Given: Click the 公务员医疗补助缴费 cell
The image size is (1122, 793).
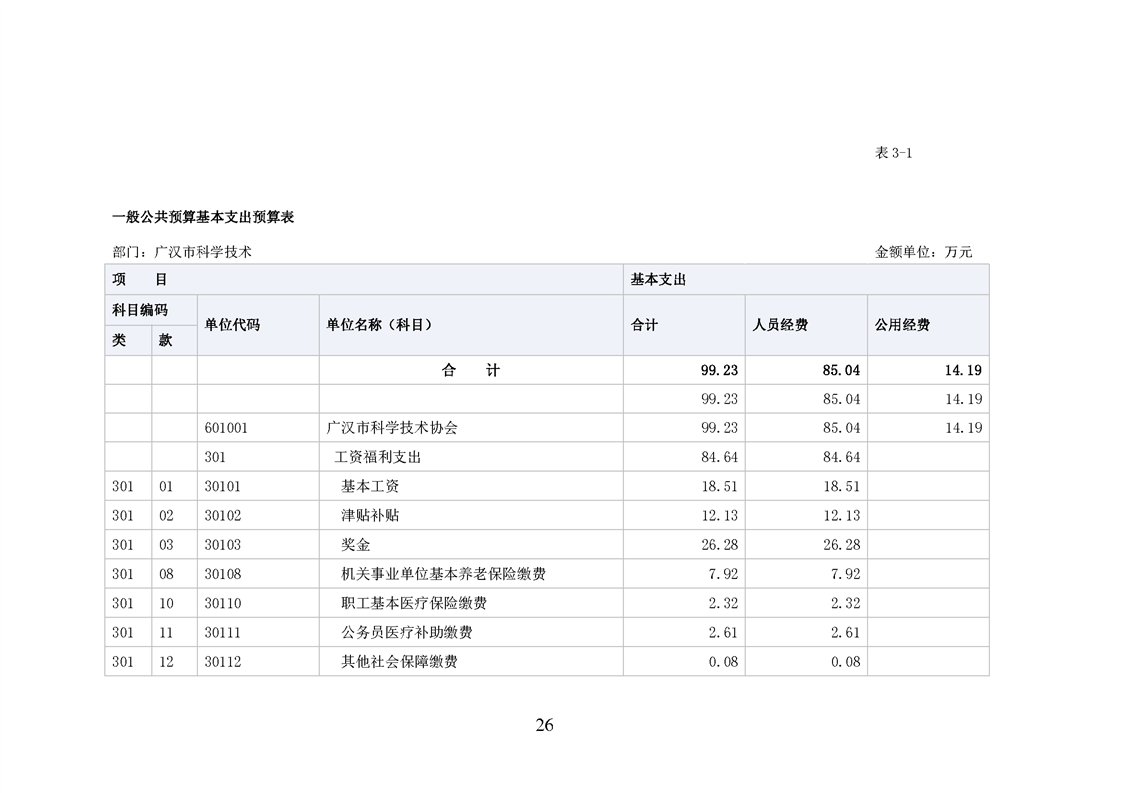Looking at the screenshot, I should click(407, 632).
